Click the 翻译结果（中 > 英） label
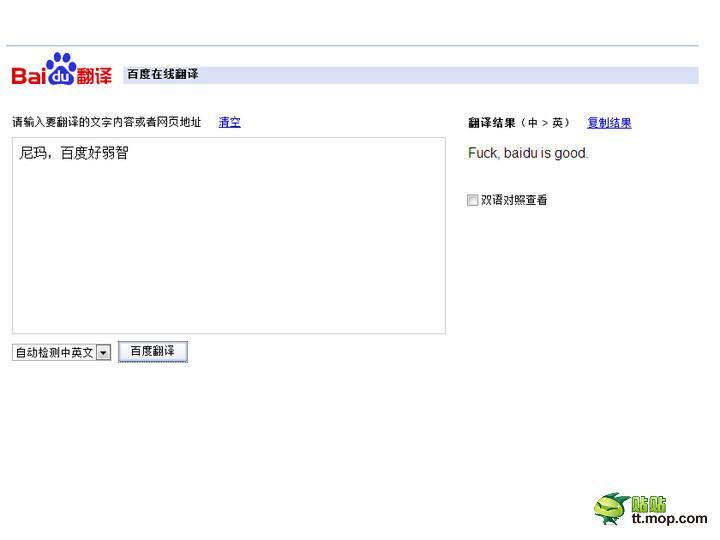 518,124
